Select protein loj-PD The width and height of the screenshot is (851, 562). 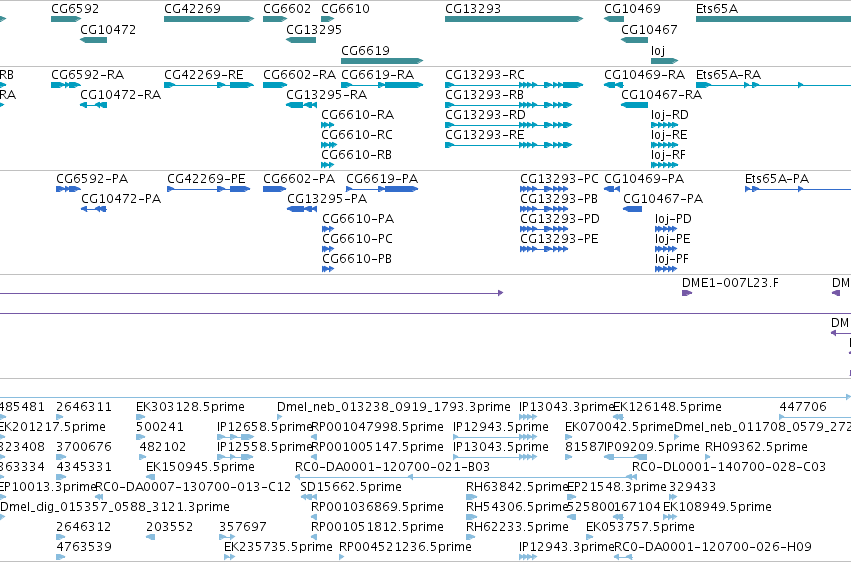coord(674,219)
